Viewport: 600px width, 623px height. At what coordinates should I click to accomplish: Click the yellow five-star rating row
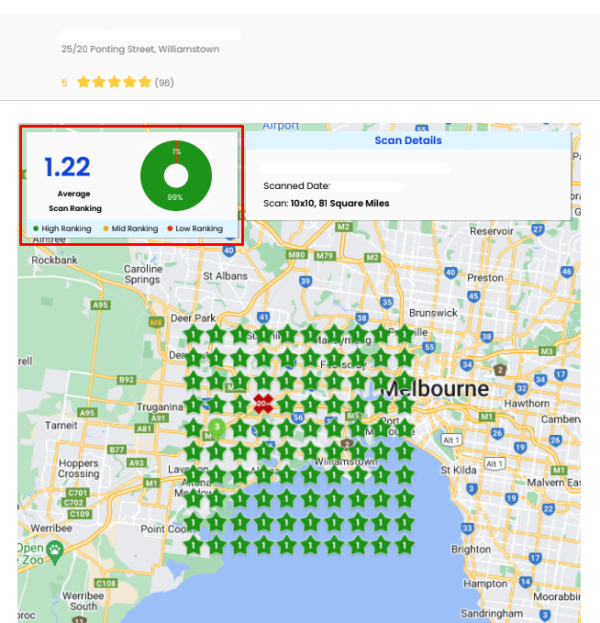pyautogui.click(x=114, y=82)
